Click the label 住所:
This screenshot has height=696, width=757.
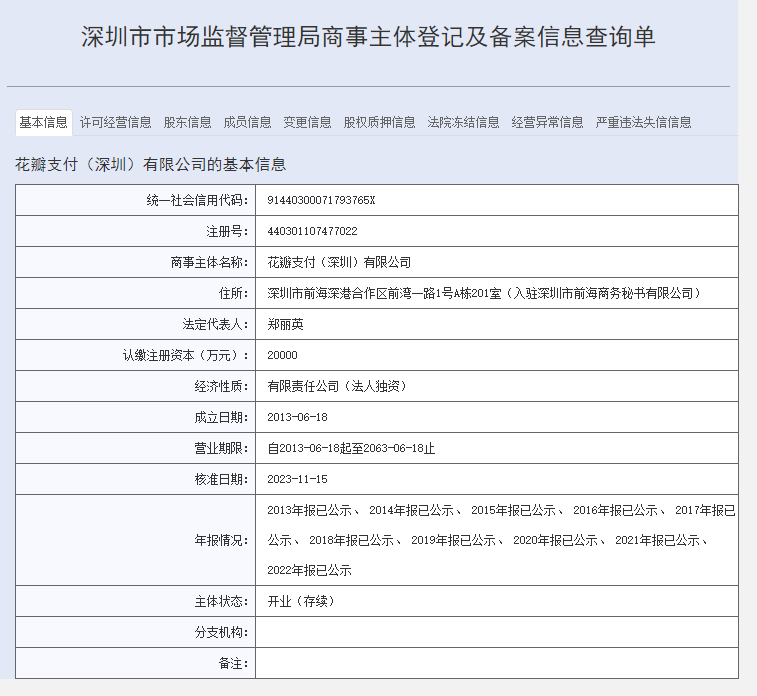234,293
